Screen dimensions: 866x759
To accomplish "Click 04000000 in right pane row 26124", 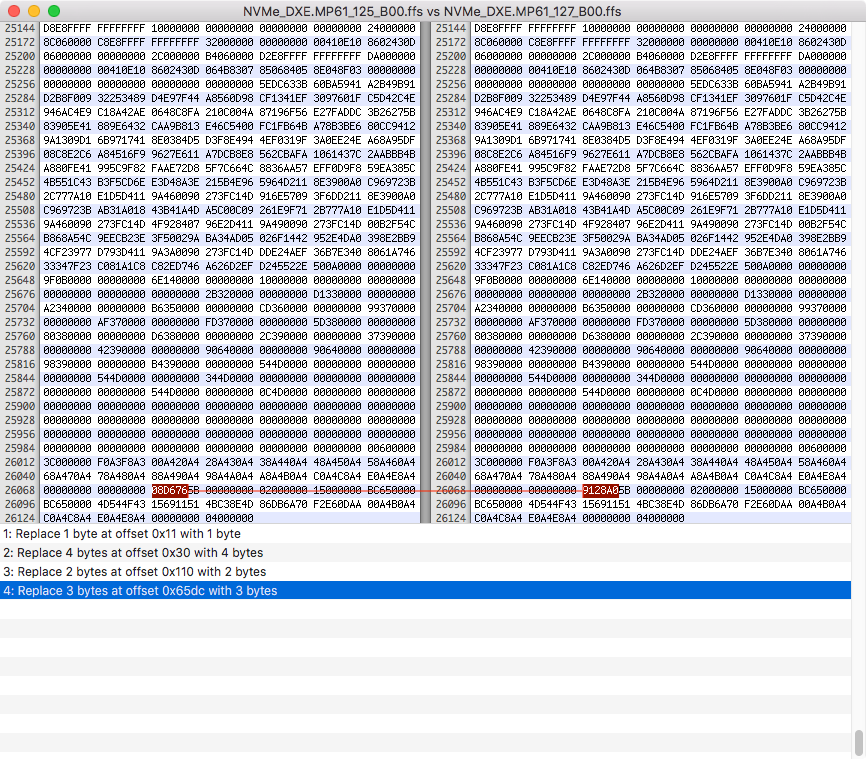I will [661, 518].
